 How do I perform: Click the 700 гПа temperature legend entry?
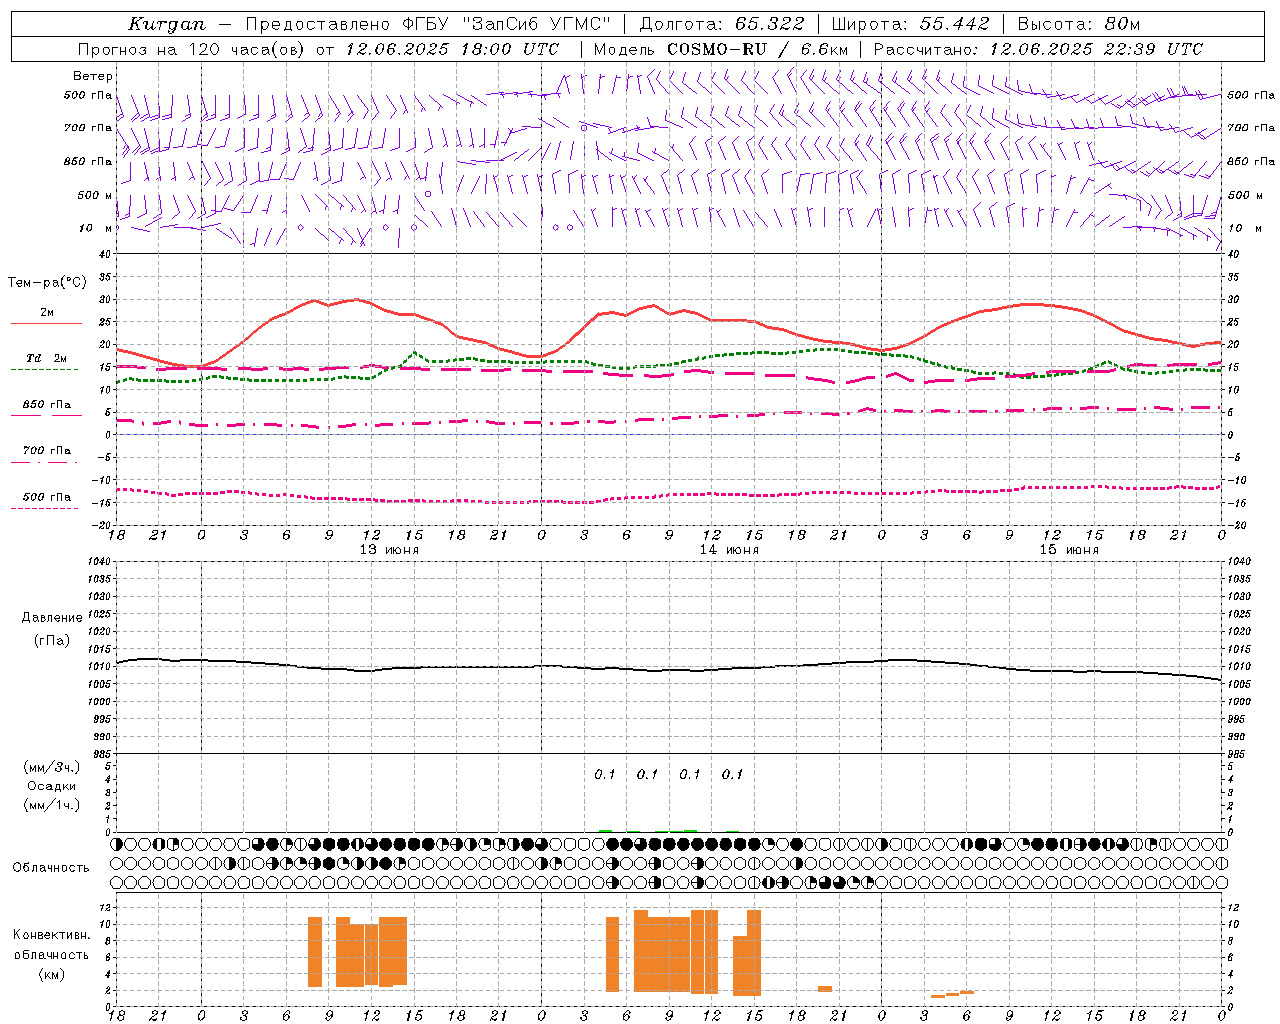pyautogui.click(x=47, y=451)
